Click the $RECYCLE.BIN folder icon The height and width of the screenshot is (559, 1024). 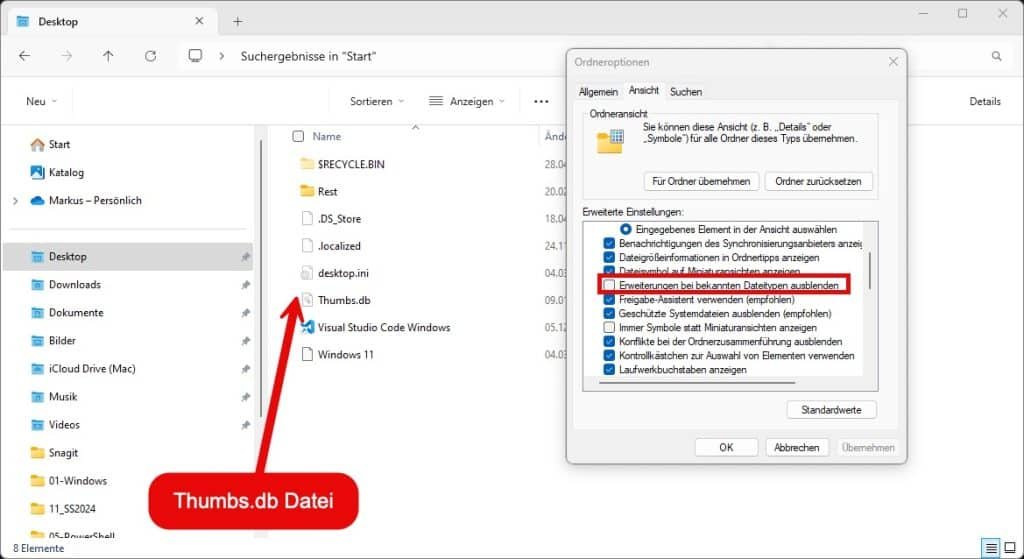[307, 164]
